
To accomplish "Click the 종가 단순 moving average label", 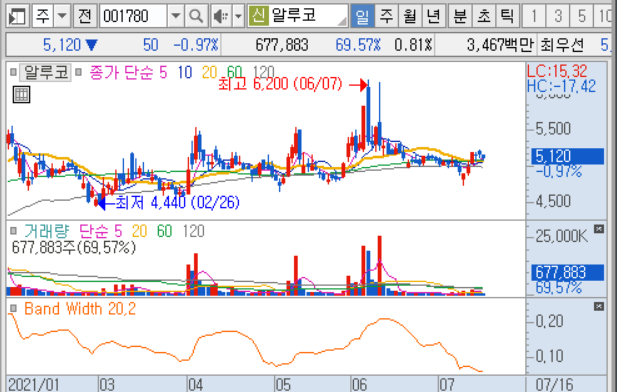I will [x=121, y=72].
